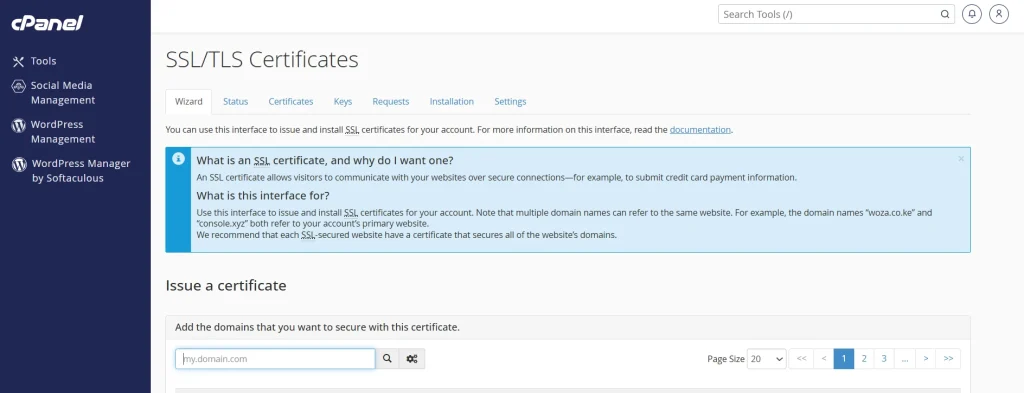Jump to last page button
Viewport: 1024px width, 393px height.
click(x=948, y=358)
